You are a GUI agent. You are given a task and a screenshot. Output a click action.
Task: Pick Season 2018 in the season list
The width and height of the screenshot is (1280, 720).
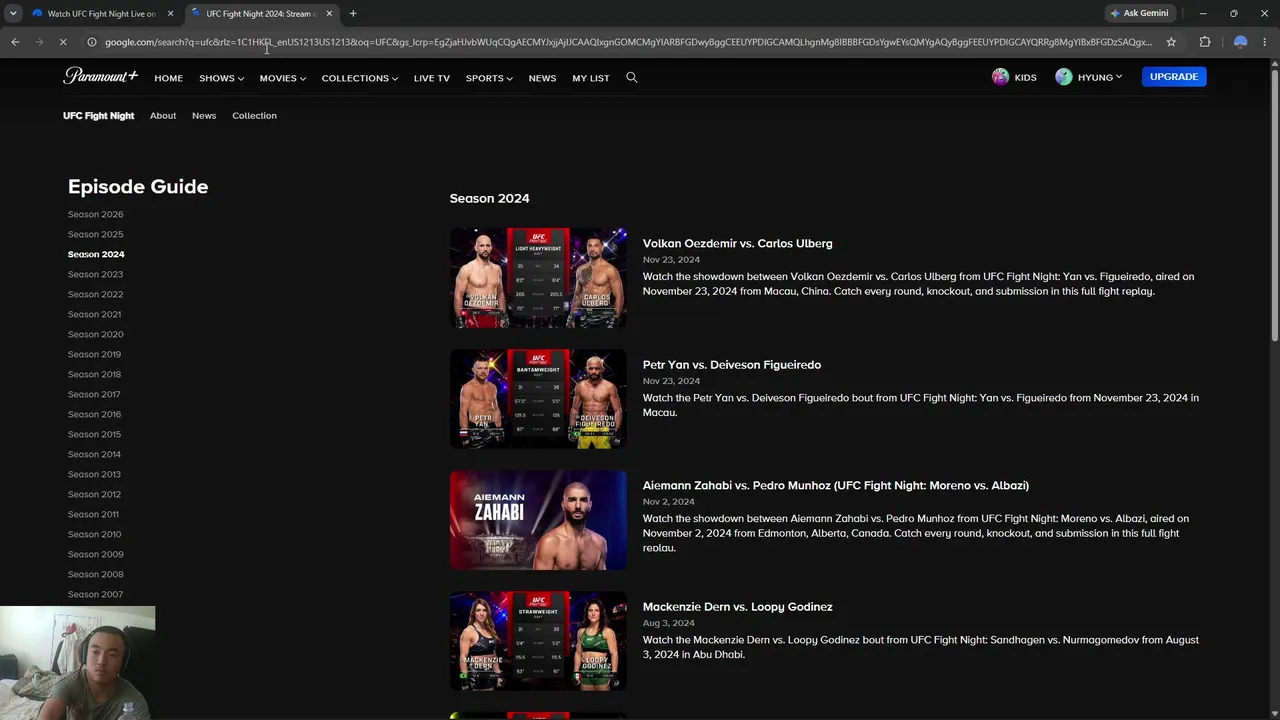tap(95, 374)
